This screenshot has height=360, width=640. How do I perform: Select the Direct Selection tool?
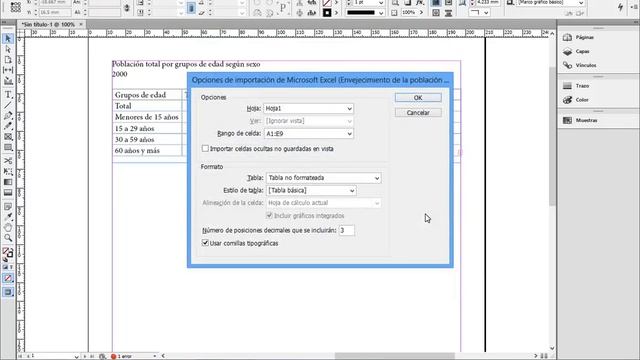point(8,49)
